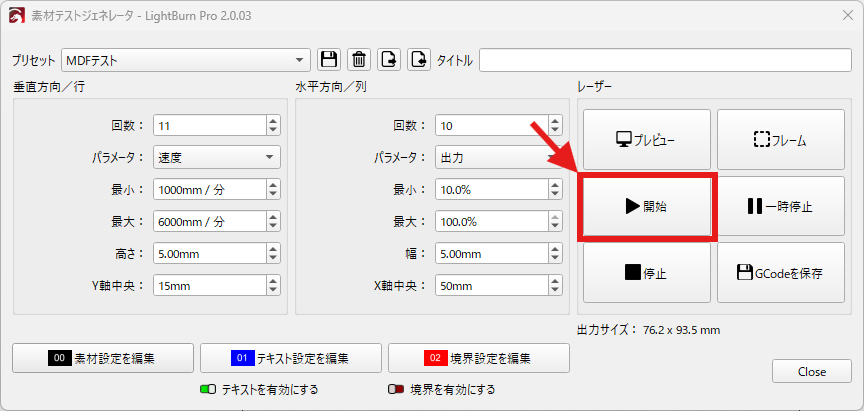
Task: Open the プリセット MDFテスト dropdown
Action: coord(186,60)
